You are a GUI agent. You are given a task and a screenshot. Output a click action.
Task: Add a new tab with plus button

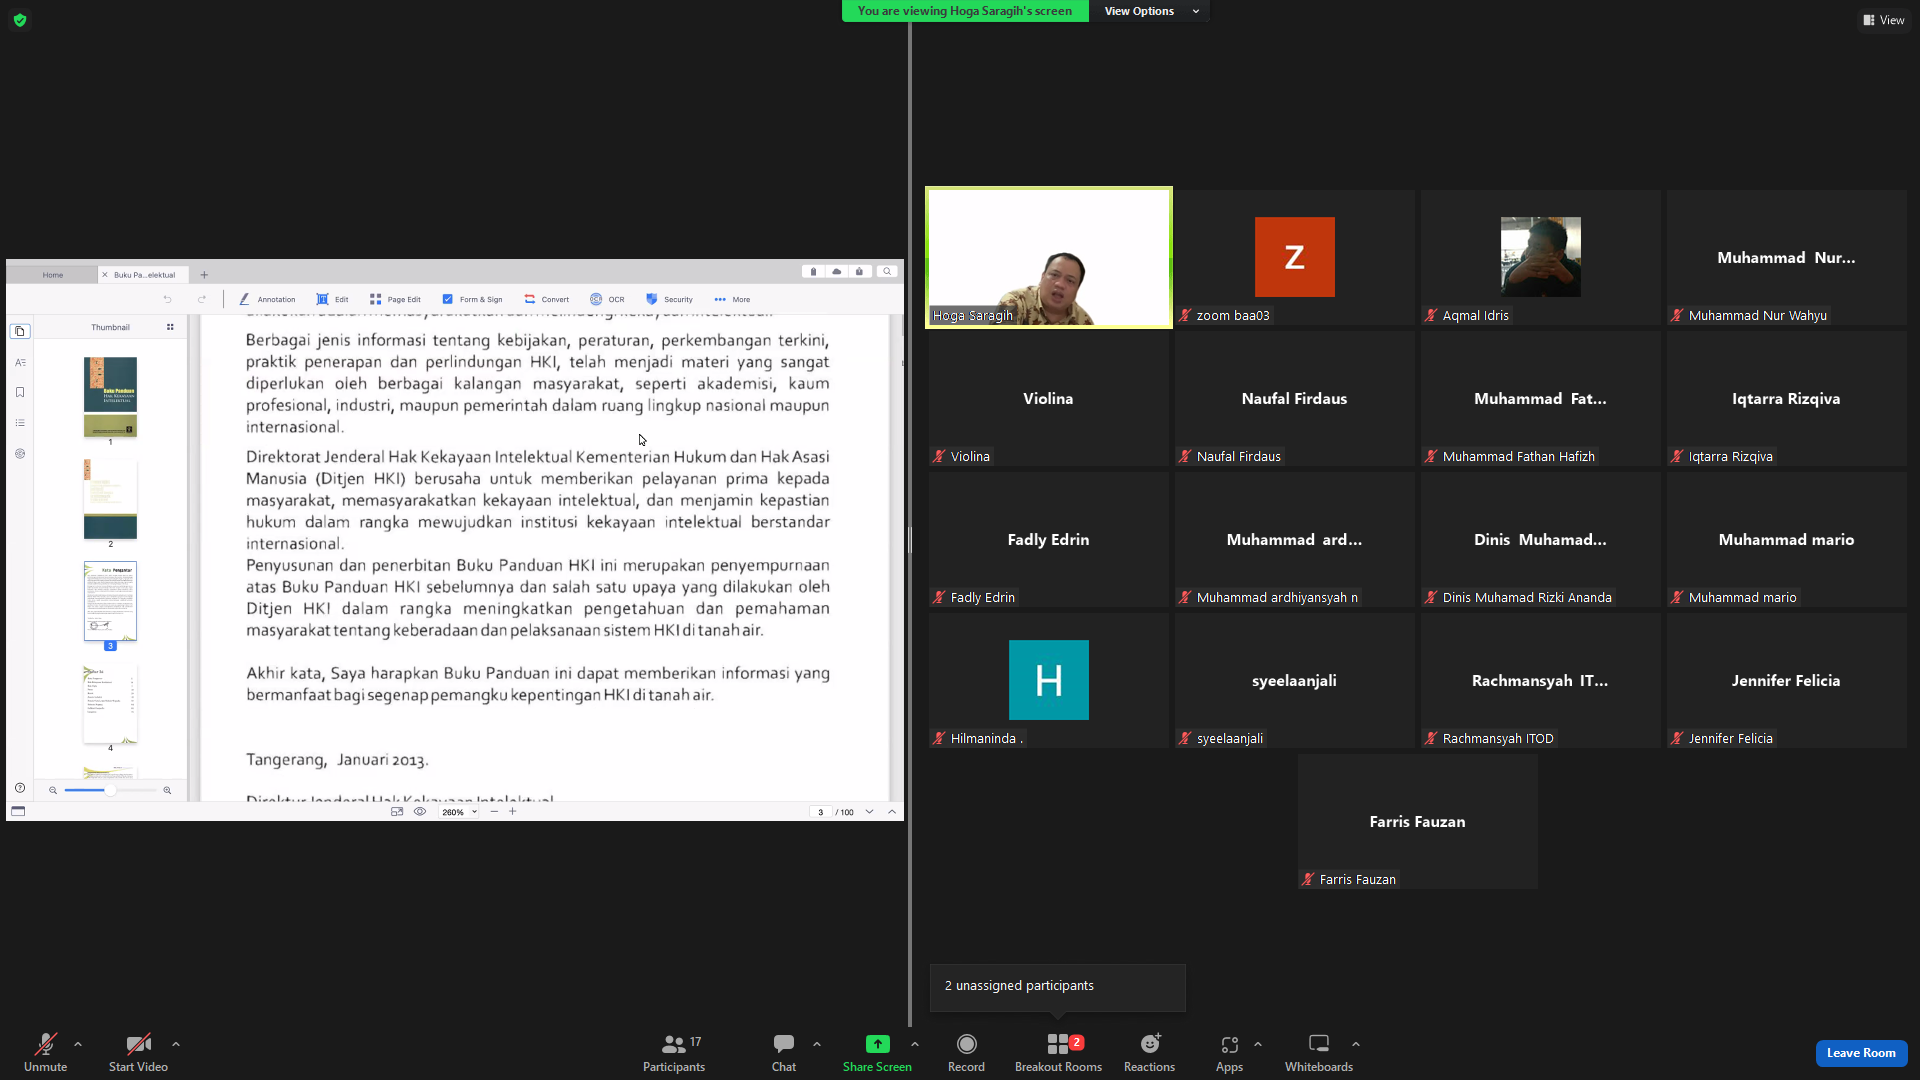204,274
